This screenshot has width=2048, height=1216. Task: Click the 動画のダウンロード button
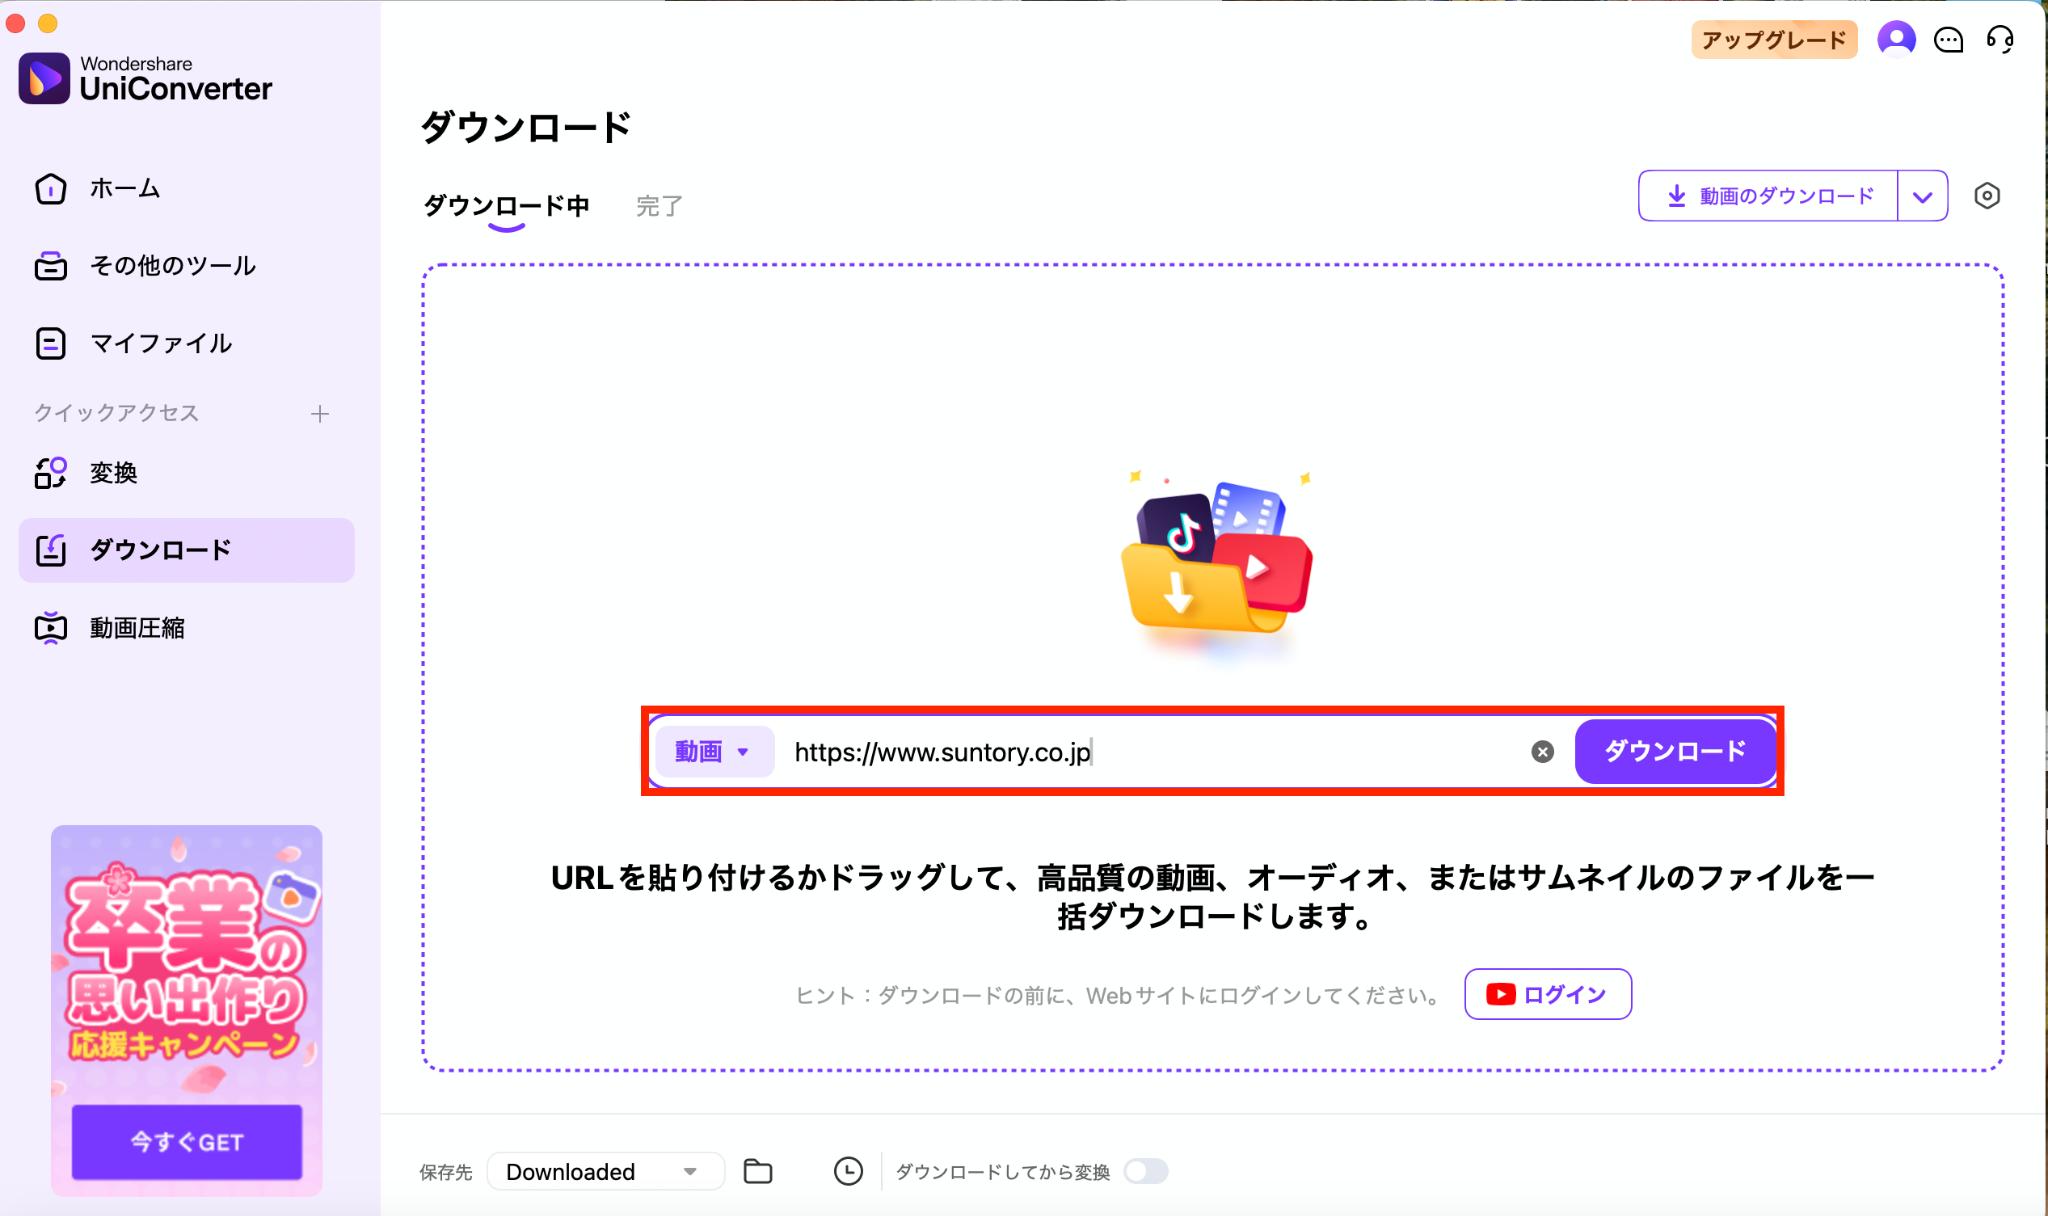pyautogui.click(x=1768, y=196)
